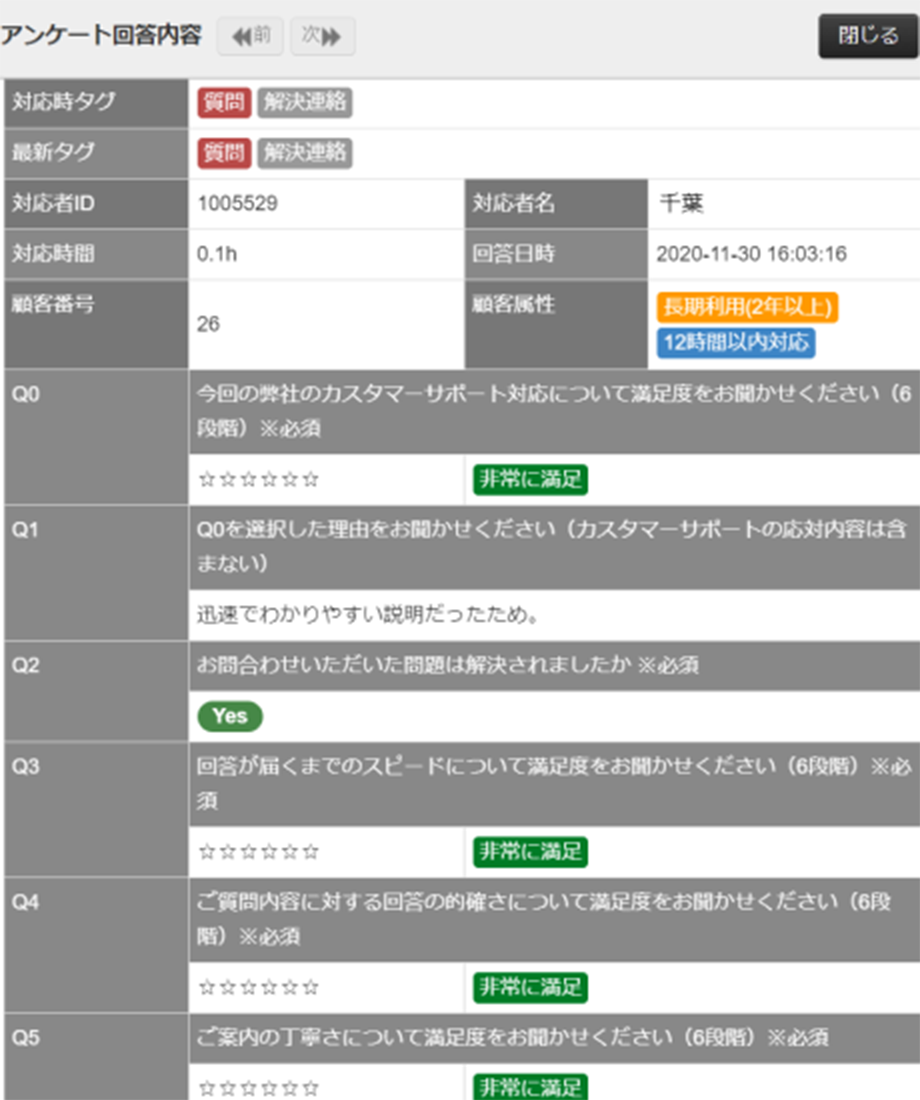Click the 解決連絡 tag in 最新タグ row
This screenshot has width=920, height=1100.
[x=304, y=153]
